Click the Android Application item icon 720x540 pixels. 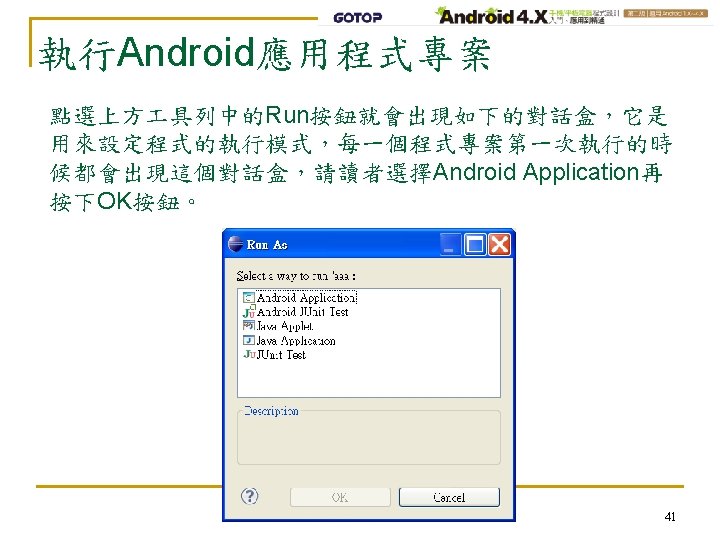click(248, 298)
